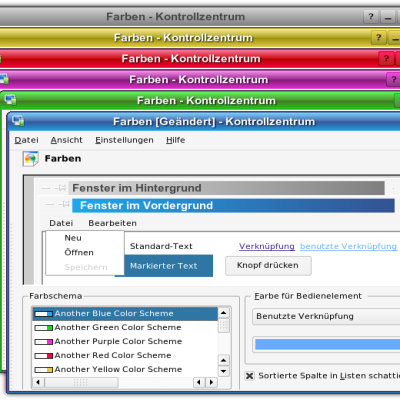Click the gray window's help question-mark button
400x400 pixels.
point(371,16)
